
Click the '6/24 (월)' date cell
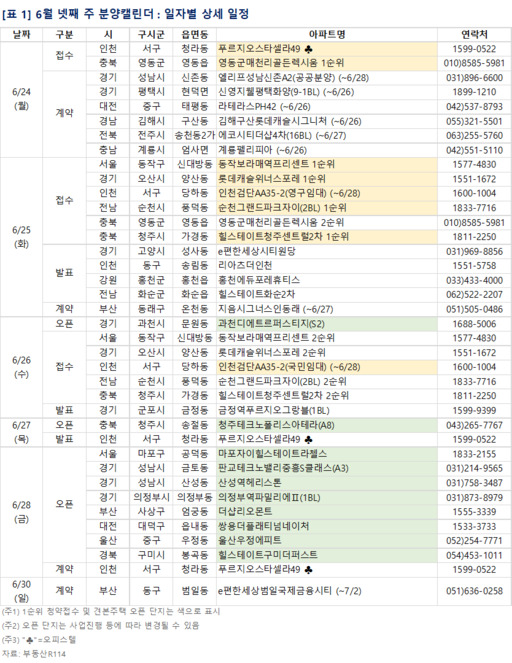pyautogui.click(x=21, y=99)
